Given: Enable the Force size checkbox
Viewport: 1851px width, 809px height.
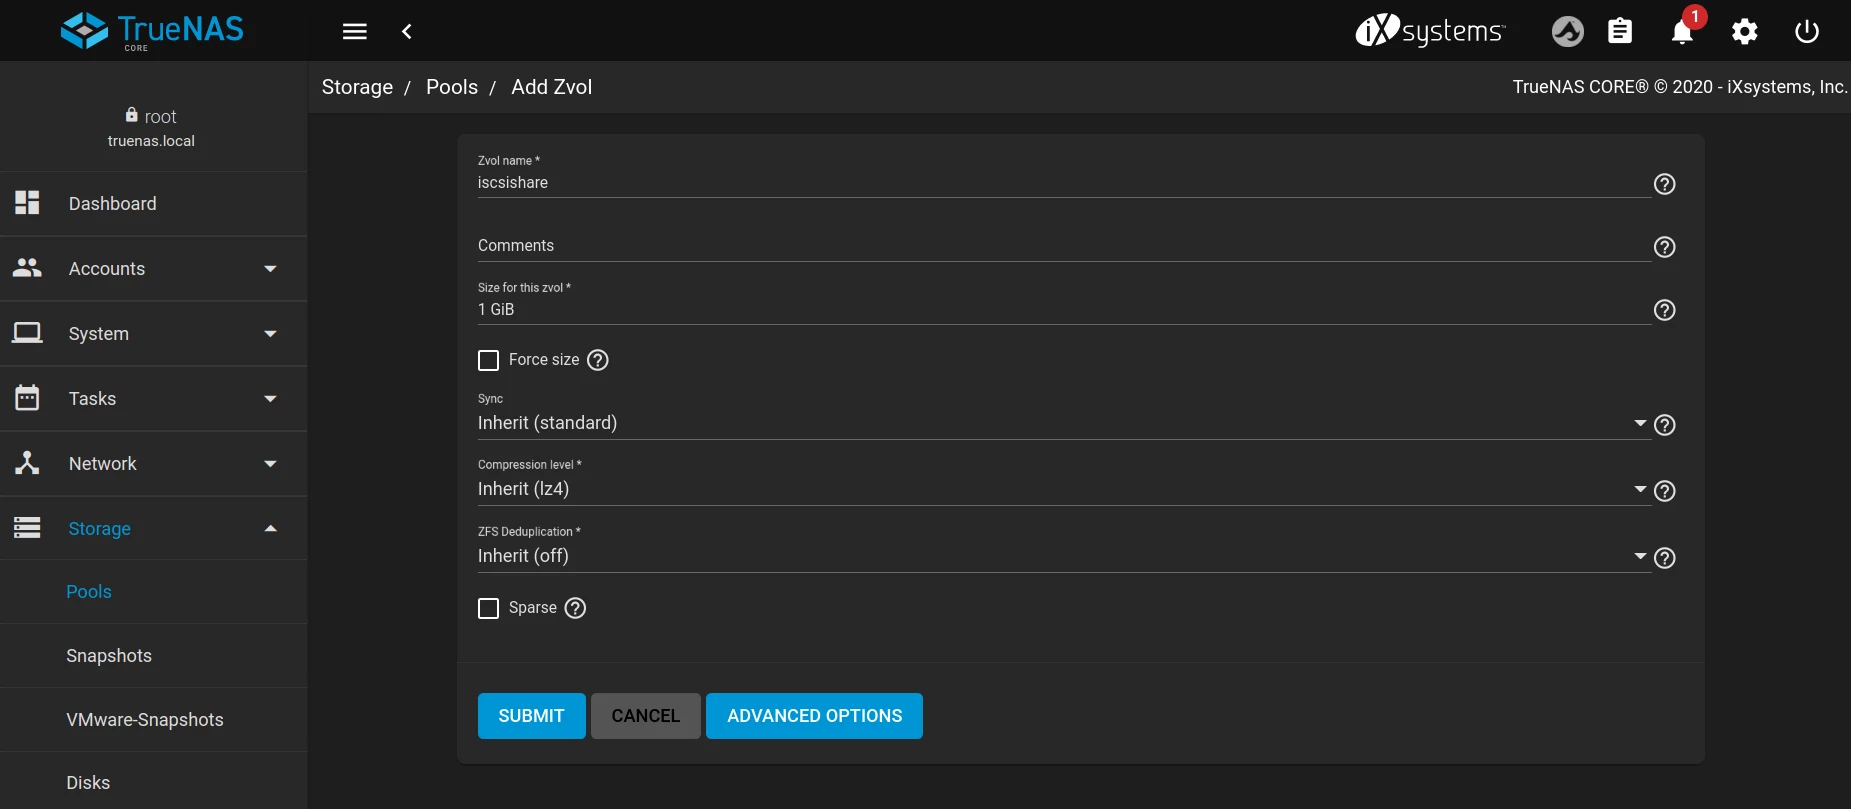Looking at the screenshot, I should coord(489,360).
